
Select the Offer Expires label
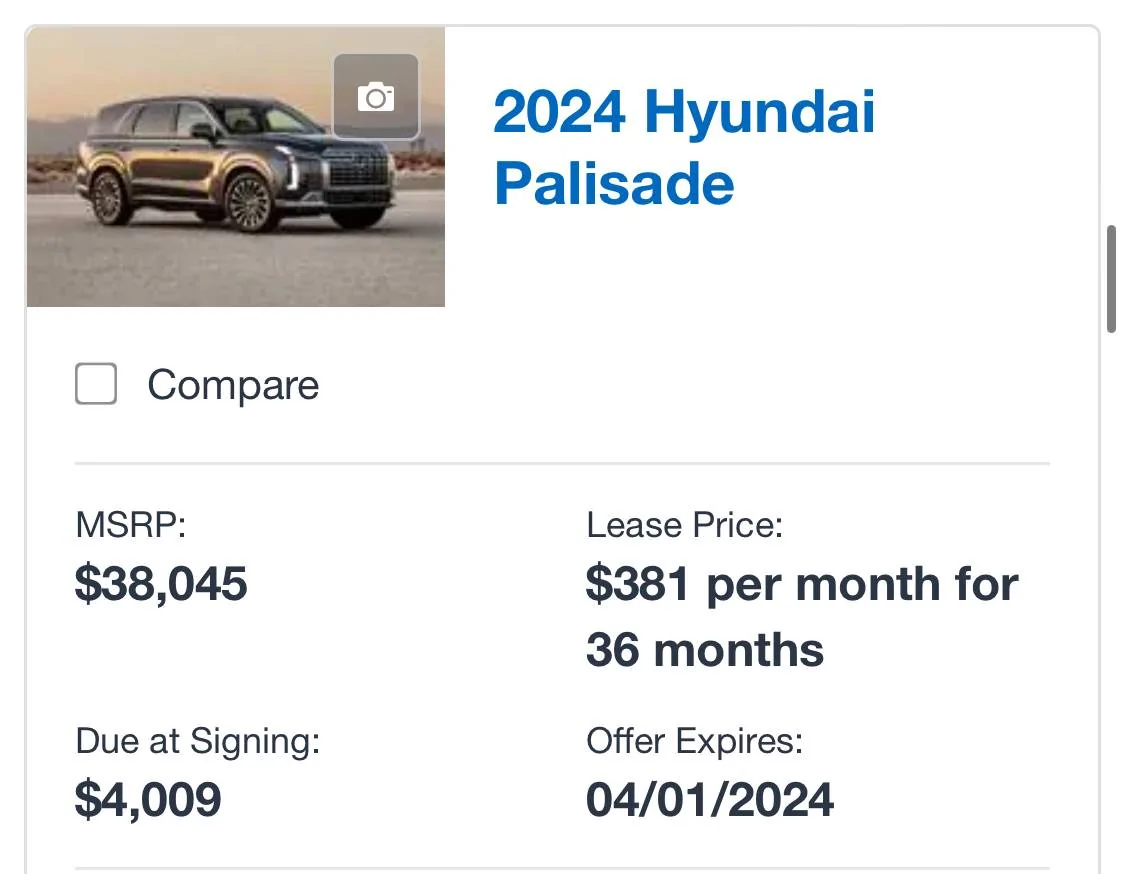695,741
